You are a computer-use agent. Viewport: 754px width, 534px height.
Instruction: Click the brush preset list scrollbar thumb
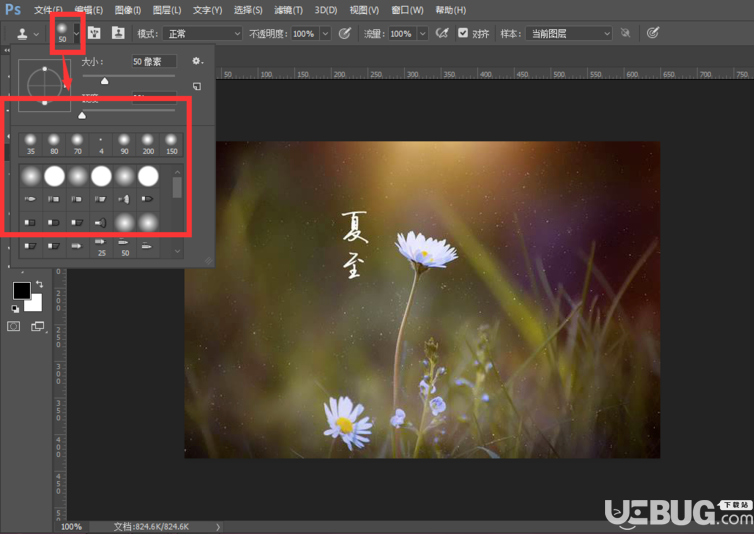[x=177, y=187]
